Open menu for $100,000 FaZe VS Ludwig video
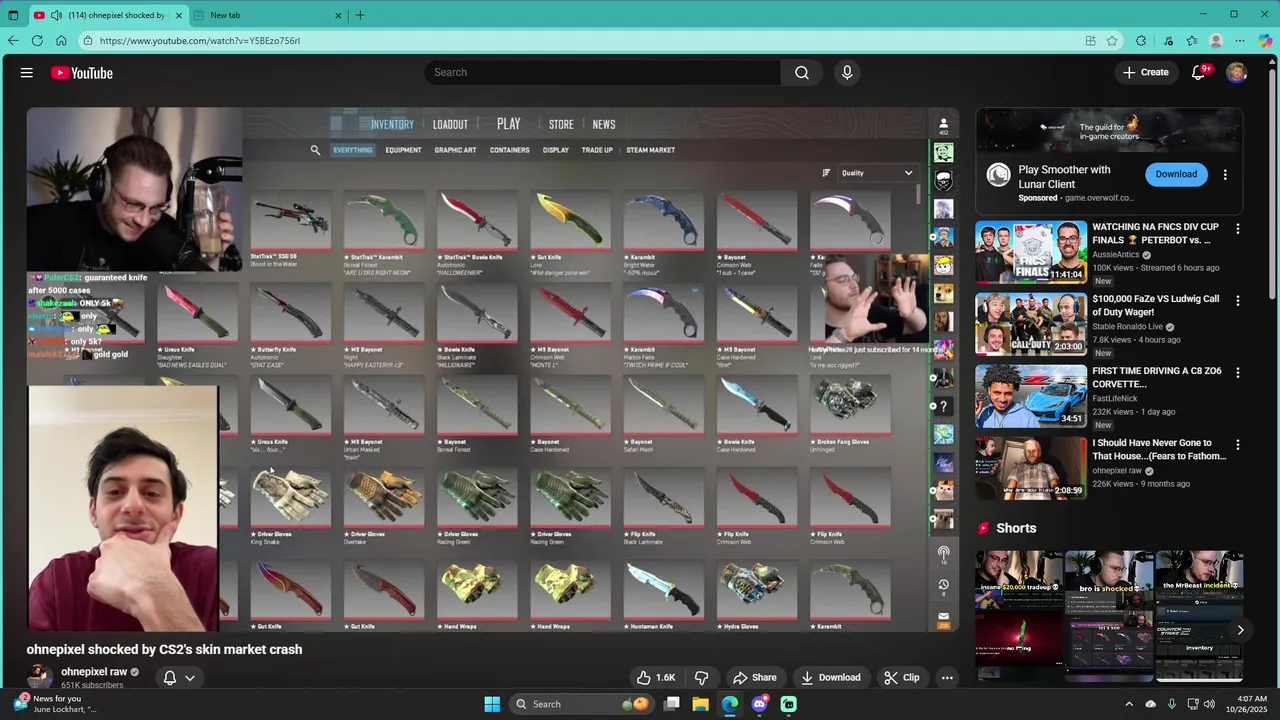1280x720 pixels. (1238, 301)
